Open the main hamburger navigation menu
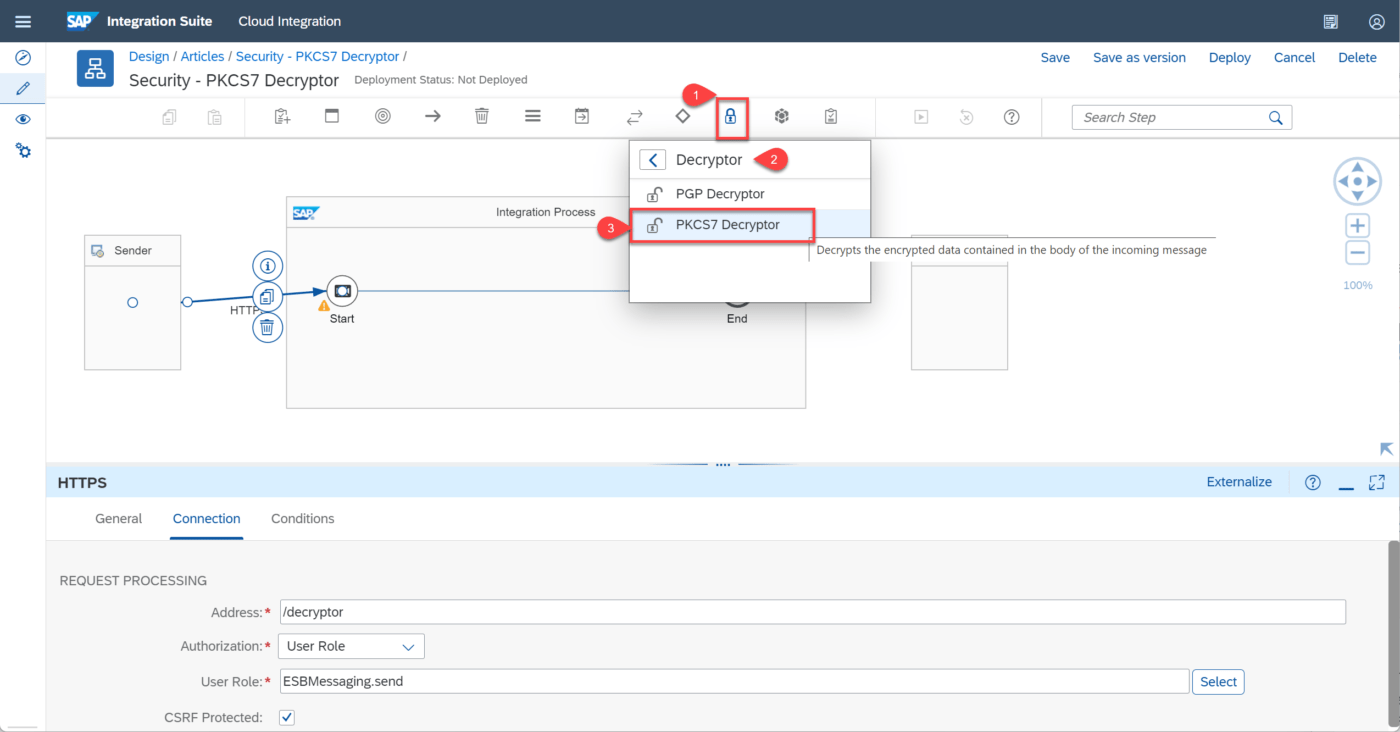Screen dimensions: 1400x732 pos(23,21)
